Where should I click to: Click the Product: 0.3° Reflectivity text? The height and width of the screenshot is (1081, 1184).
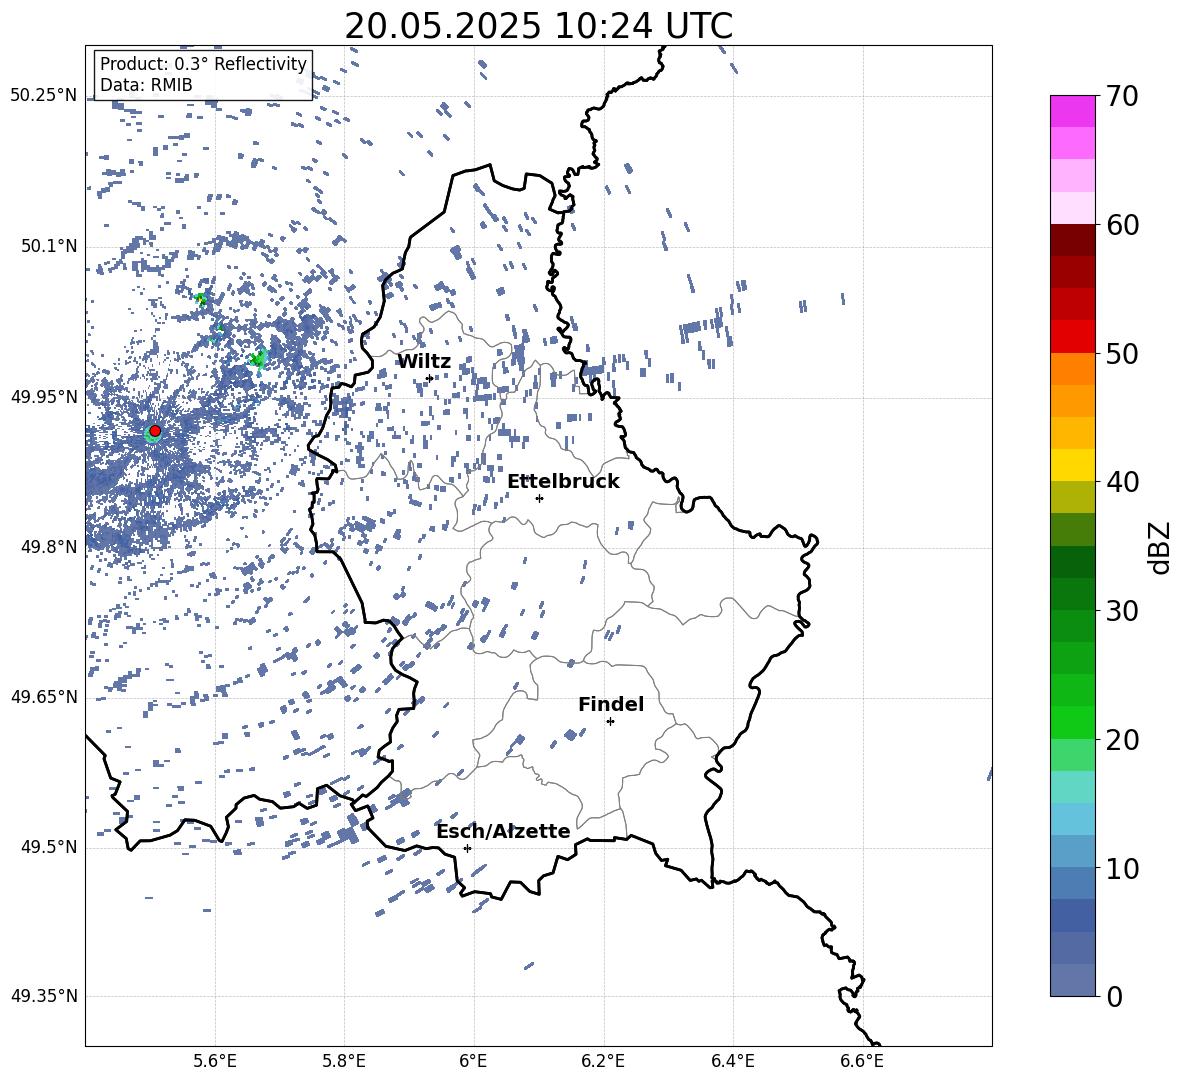click(x=203, y=64)
